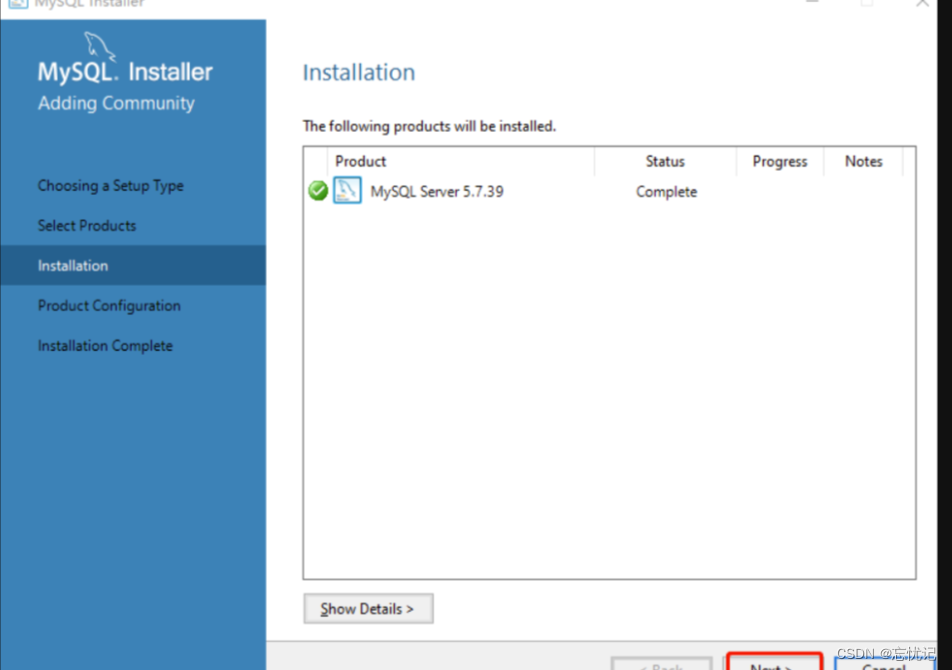Click the Adding Community subtitle
The image size is (952, 670).
[x=116, y=103]
